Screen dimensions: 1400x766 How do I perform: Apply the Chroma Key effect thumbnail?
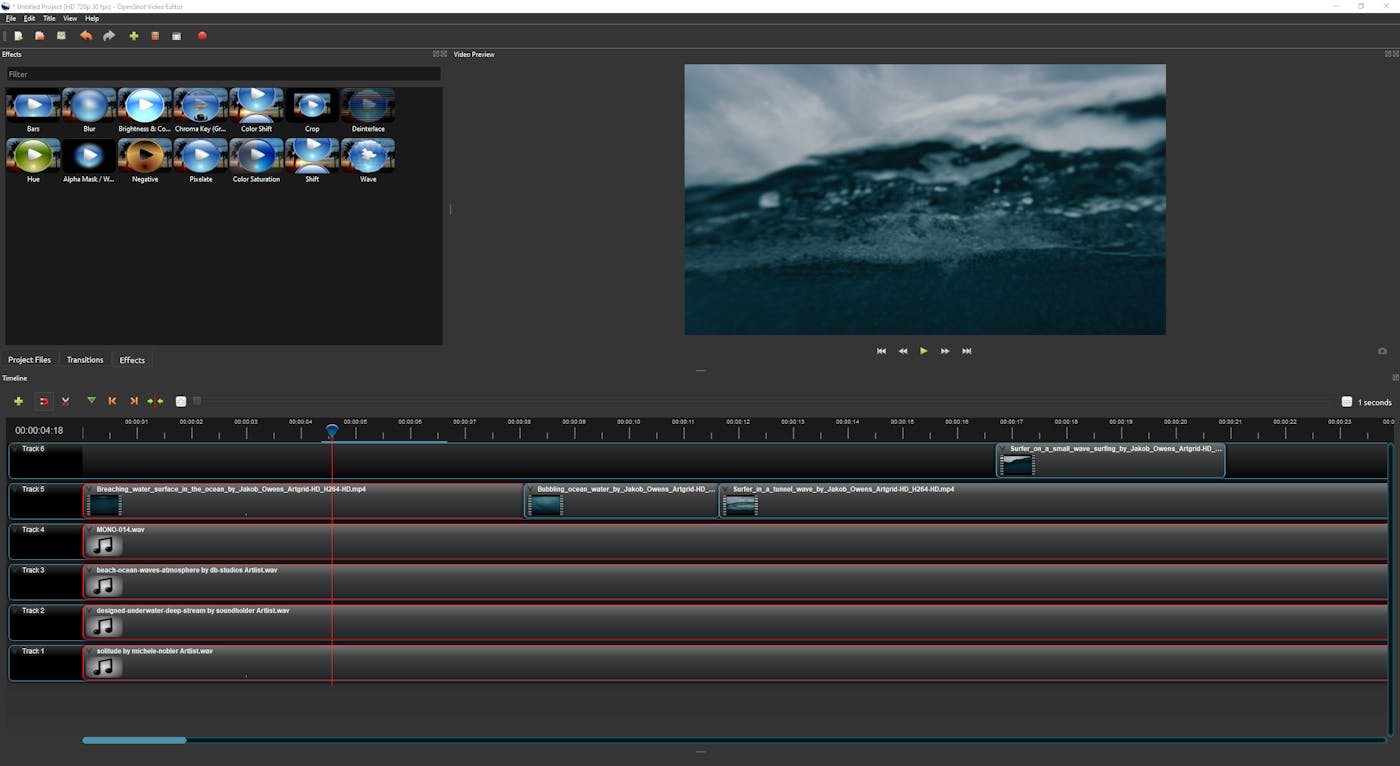tap(200, 106)
